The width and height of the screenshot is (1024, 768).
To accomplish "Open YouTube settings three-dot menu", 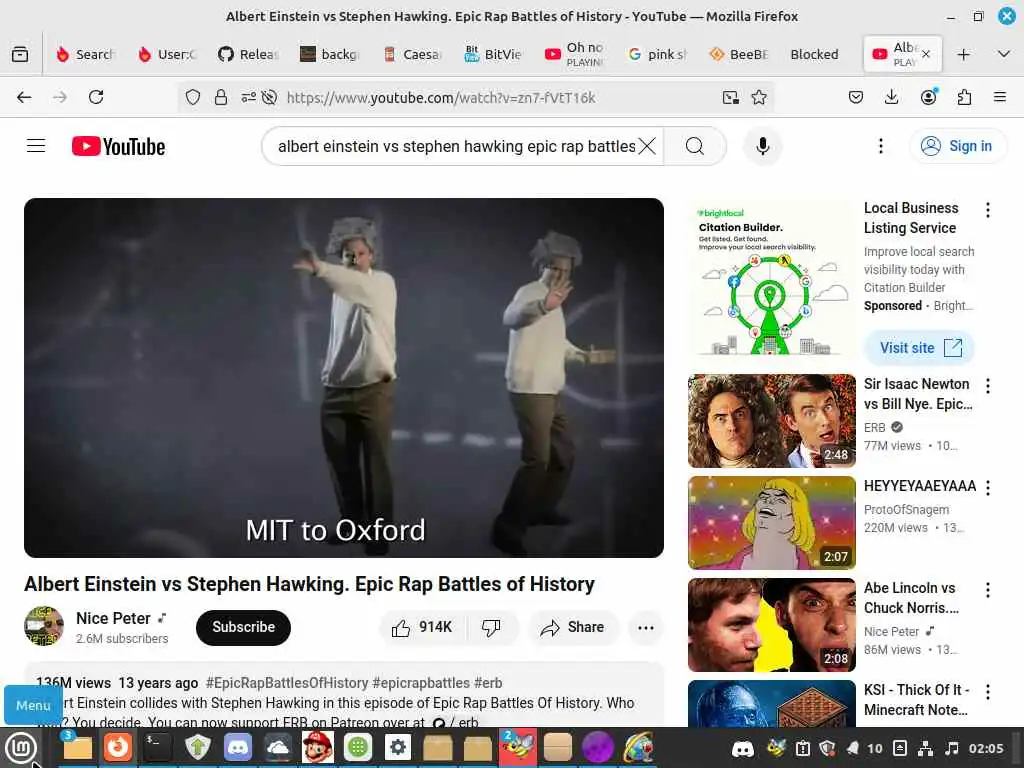I will (880, 146).
